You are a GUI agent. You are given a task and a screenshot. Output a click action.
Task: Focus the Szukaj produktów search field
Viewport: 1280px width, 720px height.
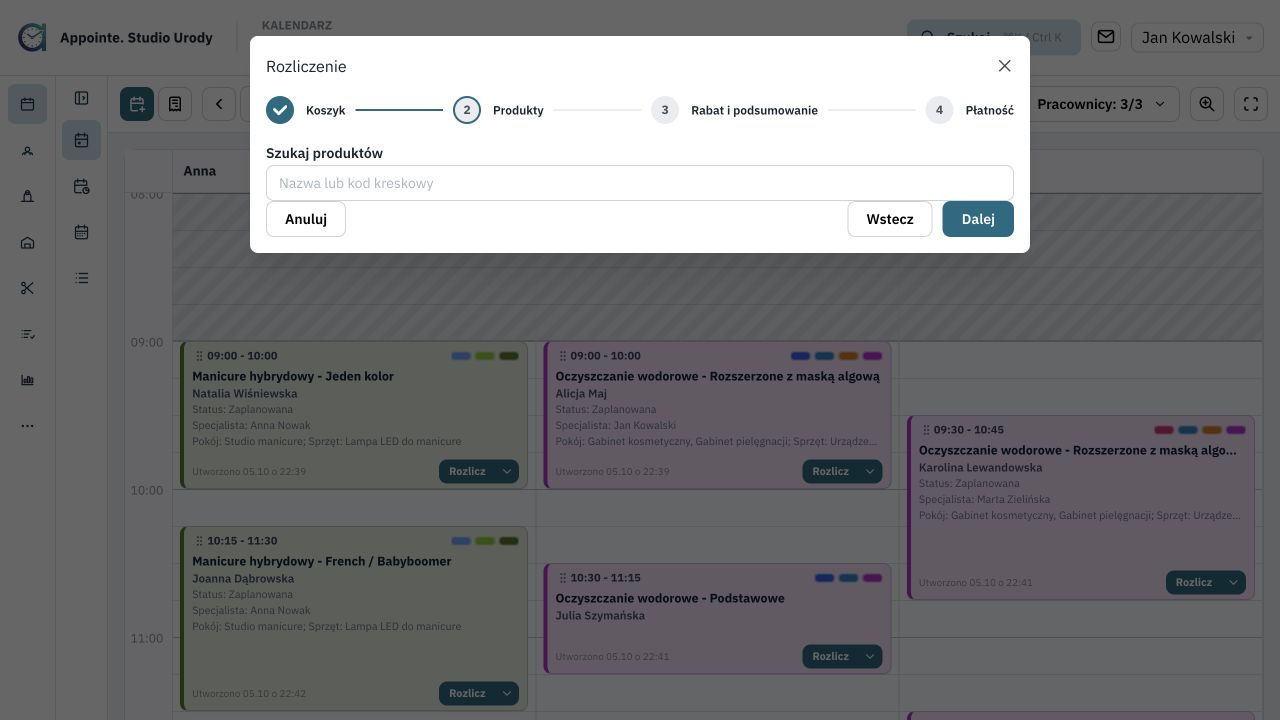(x=640, y=183)
